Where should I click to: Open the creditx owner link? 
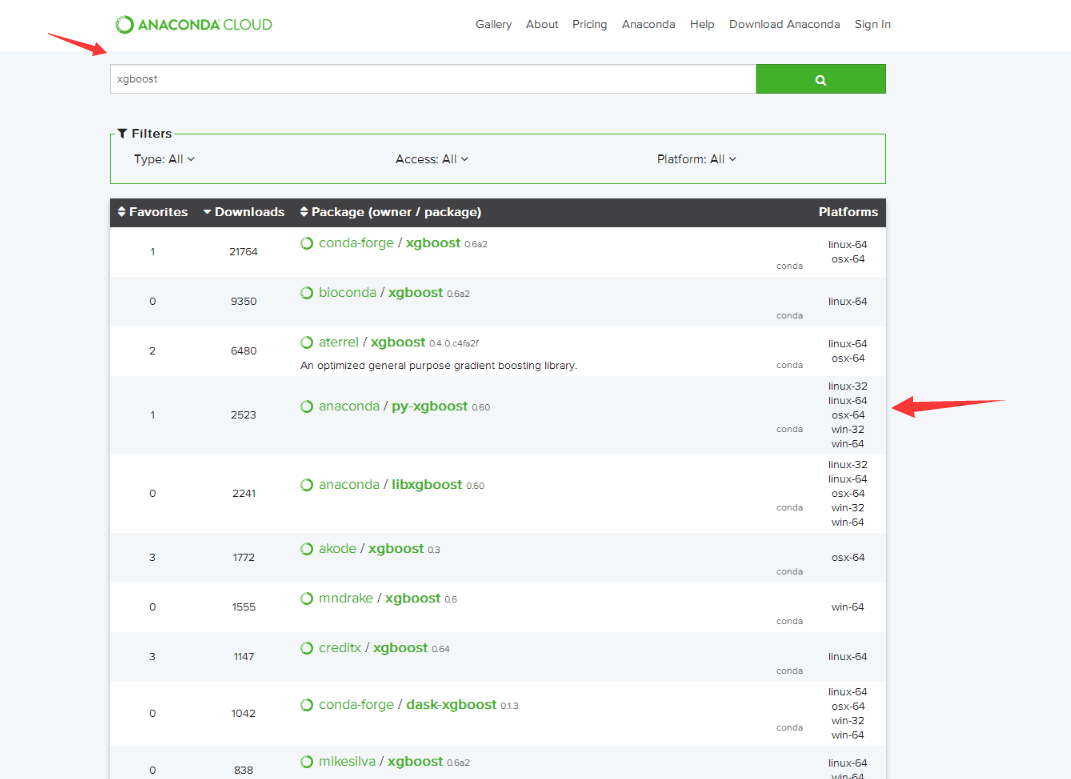[x=339, y=648]
